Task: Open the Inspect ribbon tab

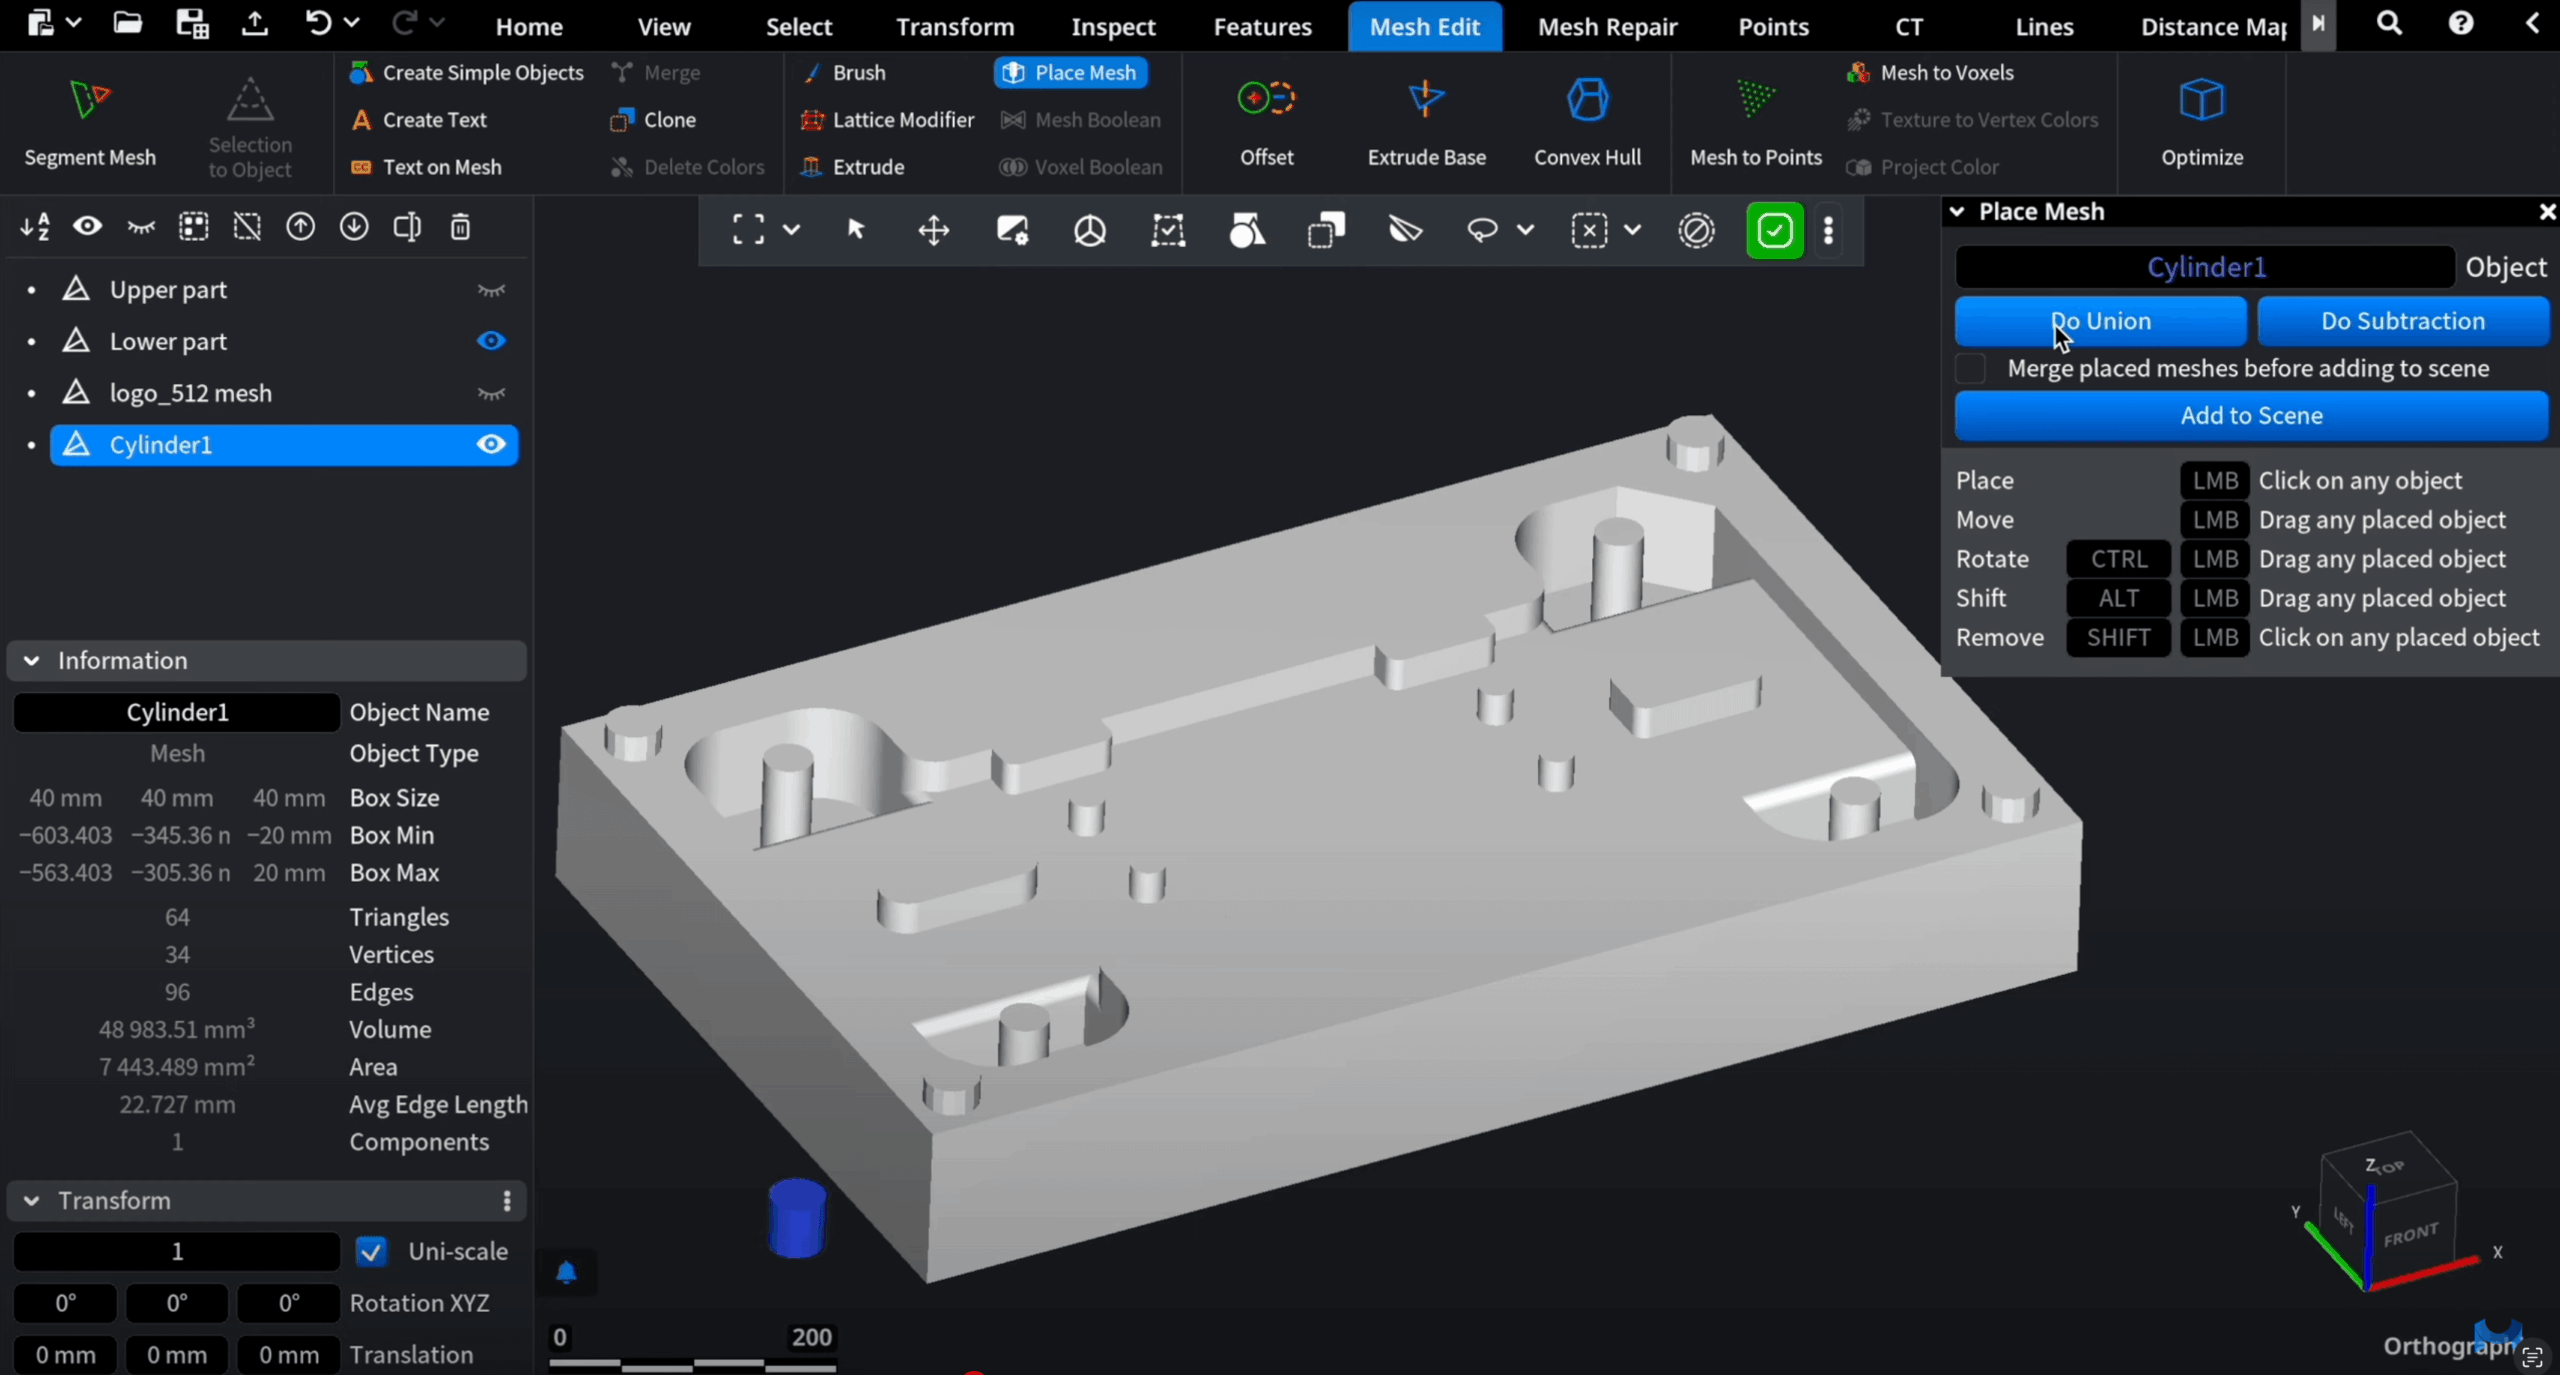Action: [1113, 27]
